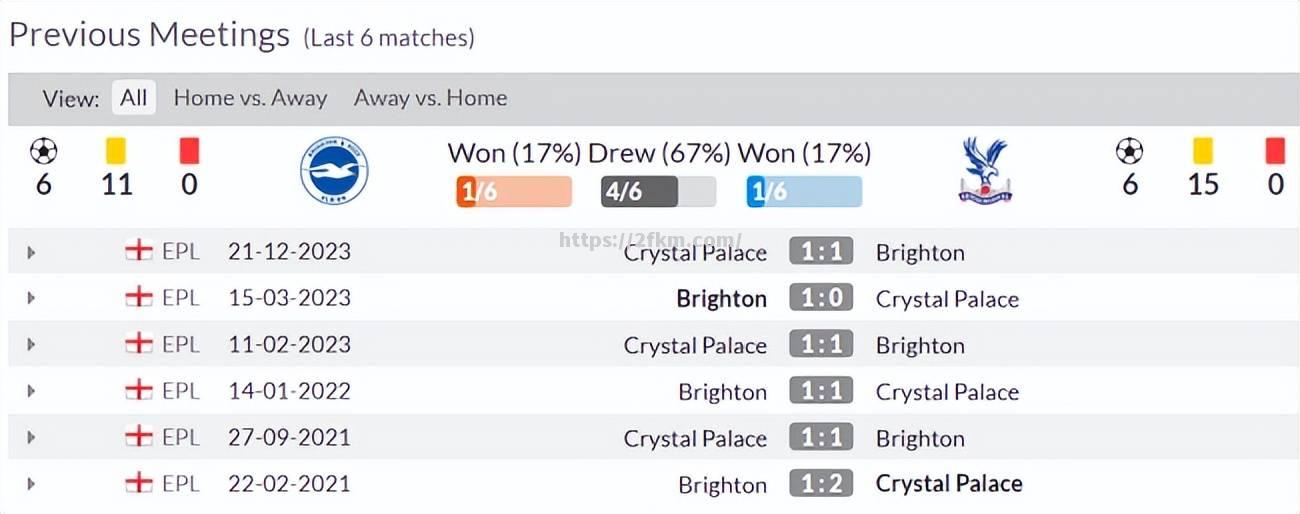Click Brighton's goals football icon
1300x514 pixels.
tap(43, 151)
